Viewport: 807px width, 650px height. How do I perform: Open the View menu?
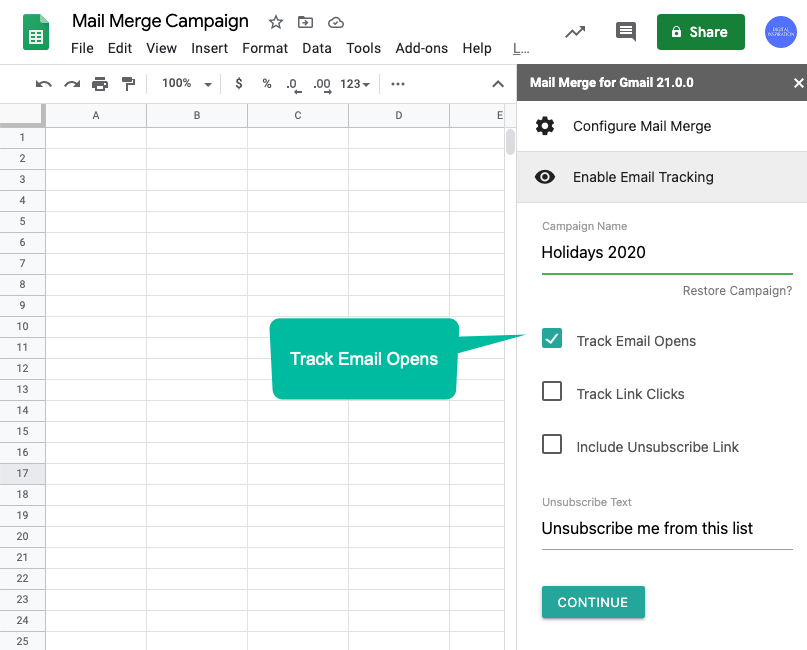coord(161,48)
